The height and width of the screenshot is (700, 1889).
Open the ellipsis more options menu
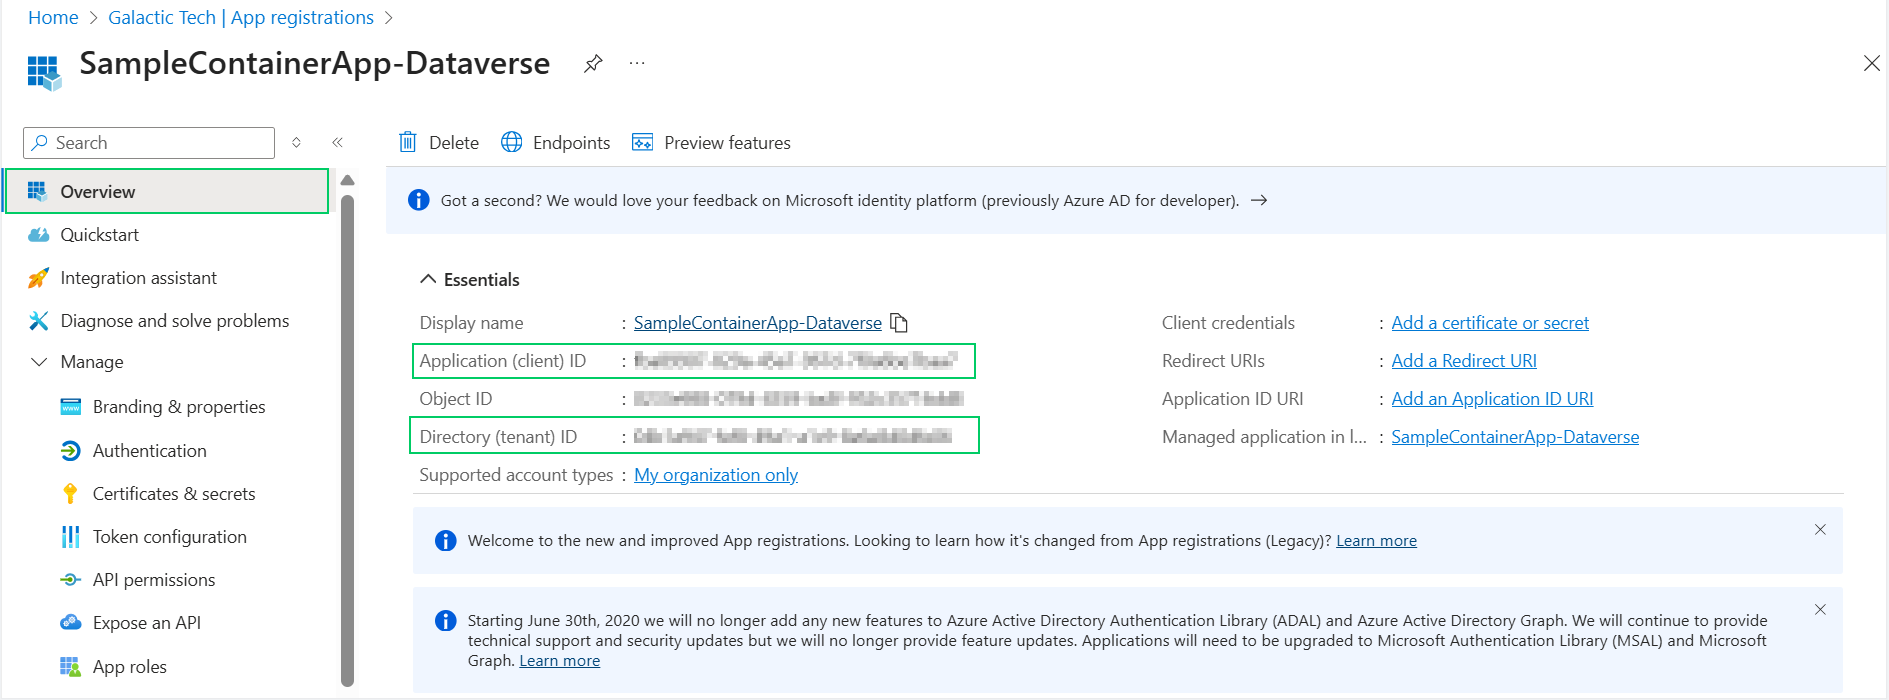coord(637,64)
